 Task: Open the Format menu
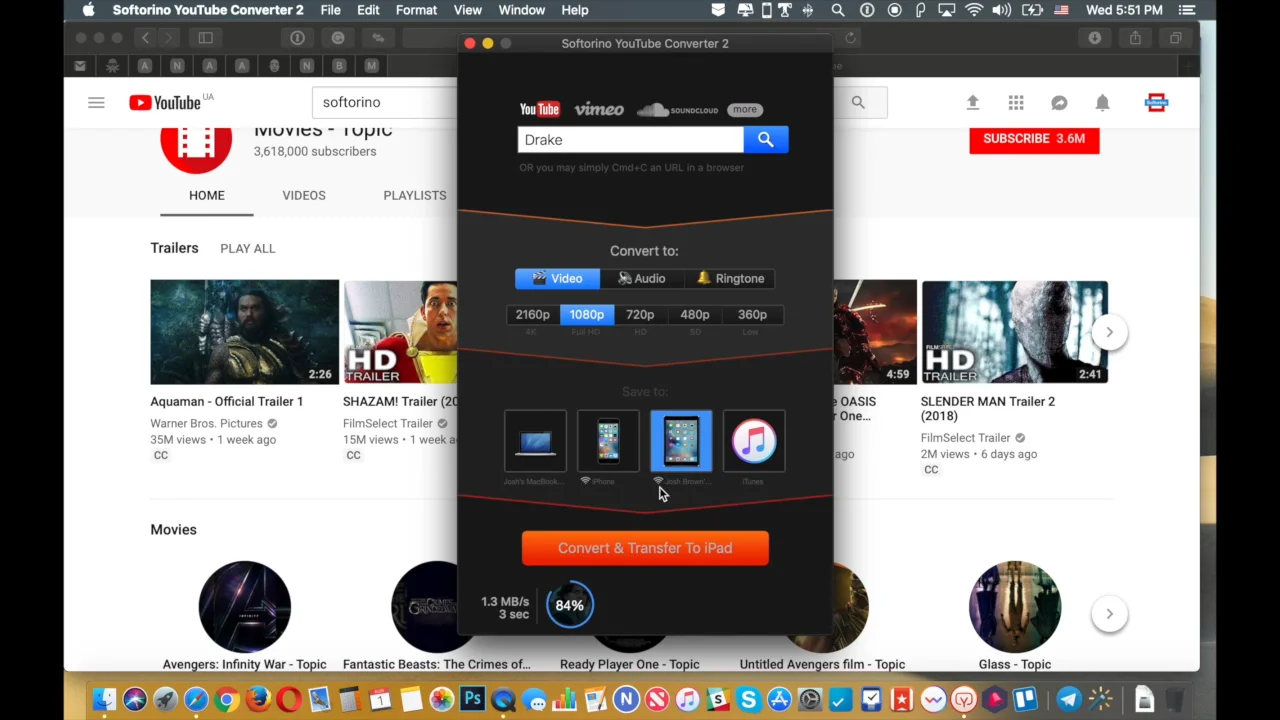(416, 10)
